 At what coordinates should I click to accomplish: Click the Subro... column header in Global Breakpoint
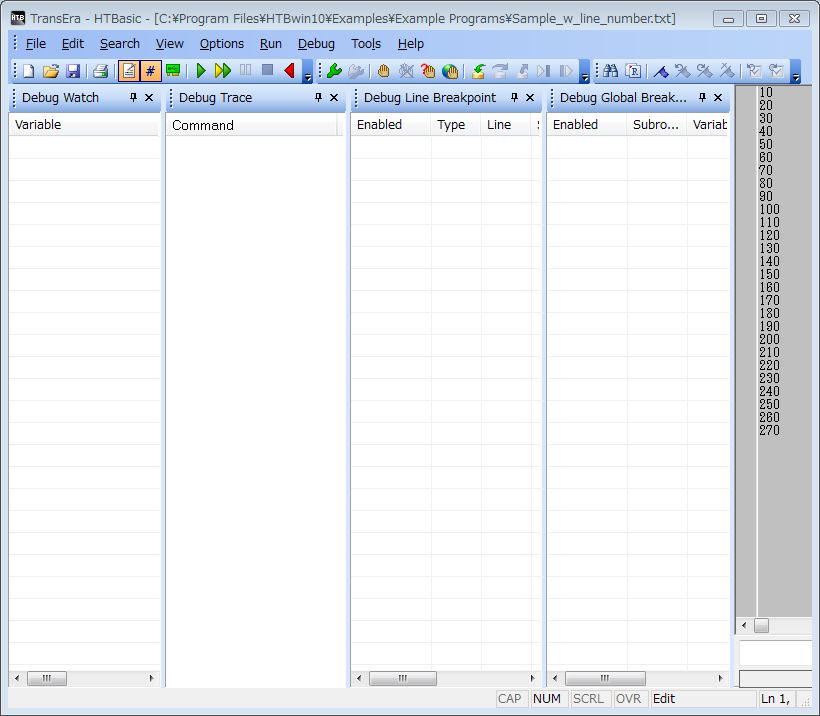(656, 125)
